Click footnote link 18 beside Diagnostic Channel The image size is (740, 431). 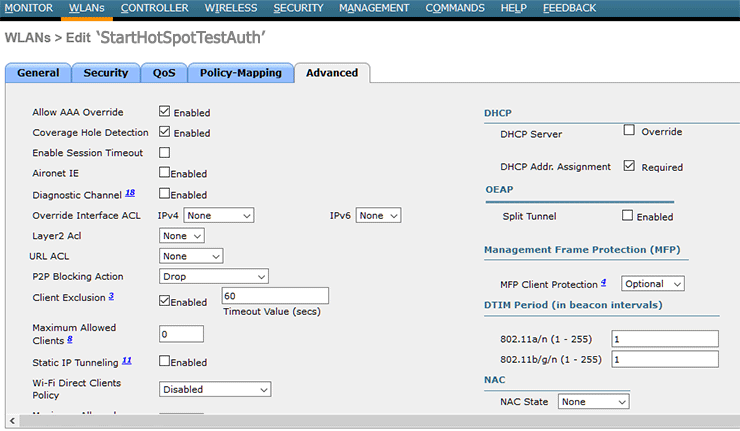click(130, 193)
